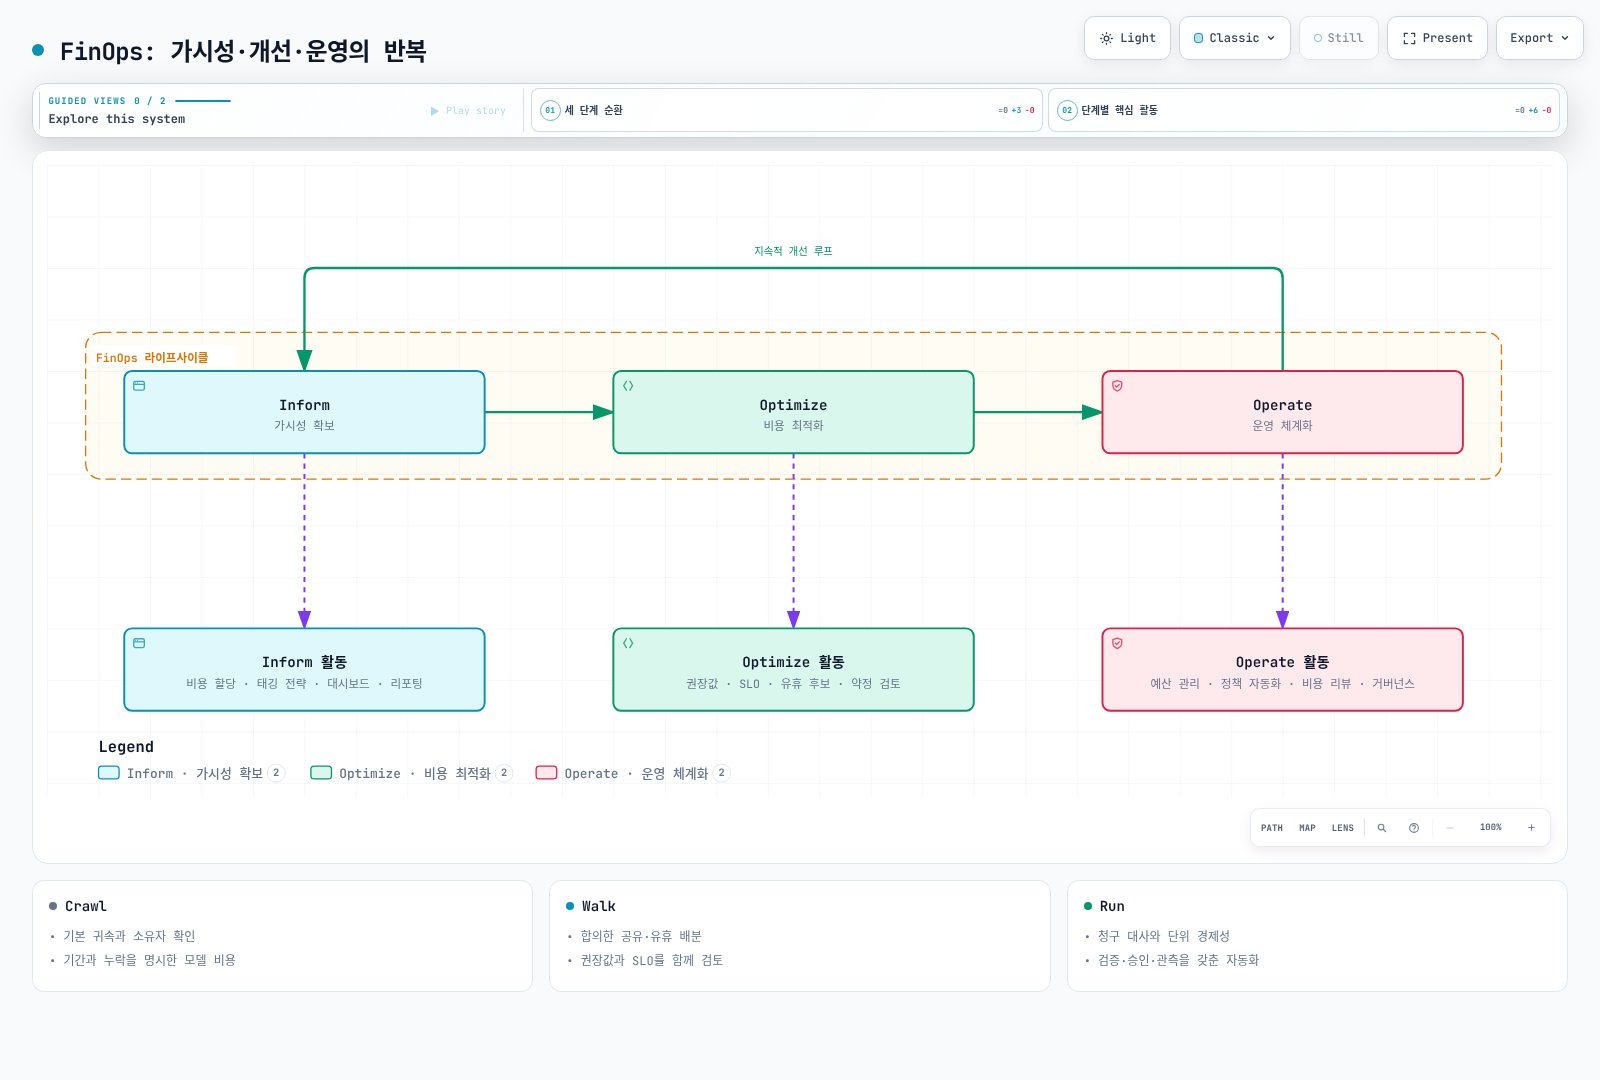Click the shield icon on Operate node
Viewport: 1600px width, 1080px height.
(x=1117, y=386)
